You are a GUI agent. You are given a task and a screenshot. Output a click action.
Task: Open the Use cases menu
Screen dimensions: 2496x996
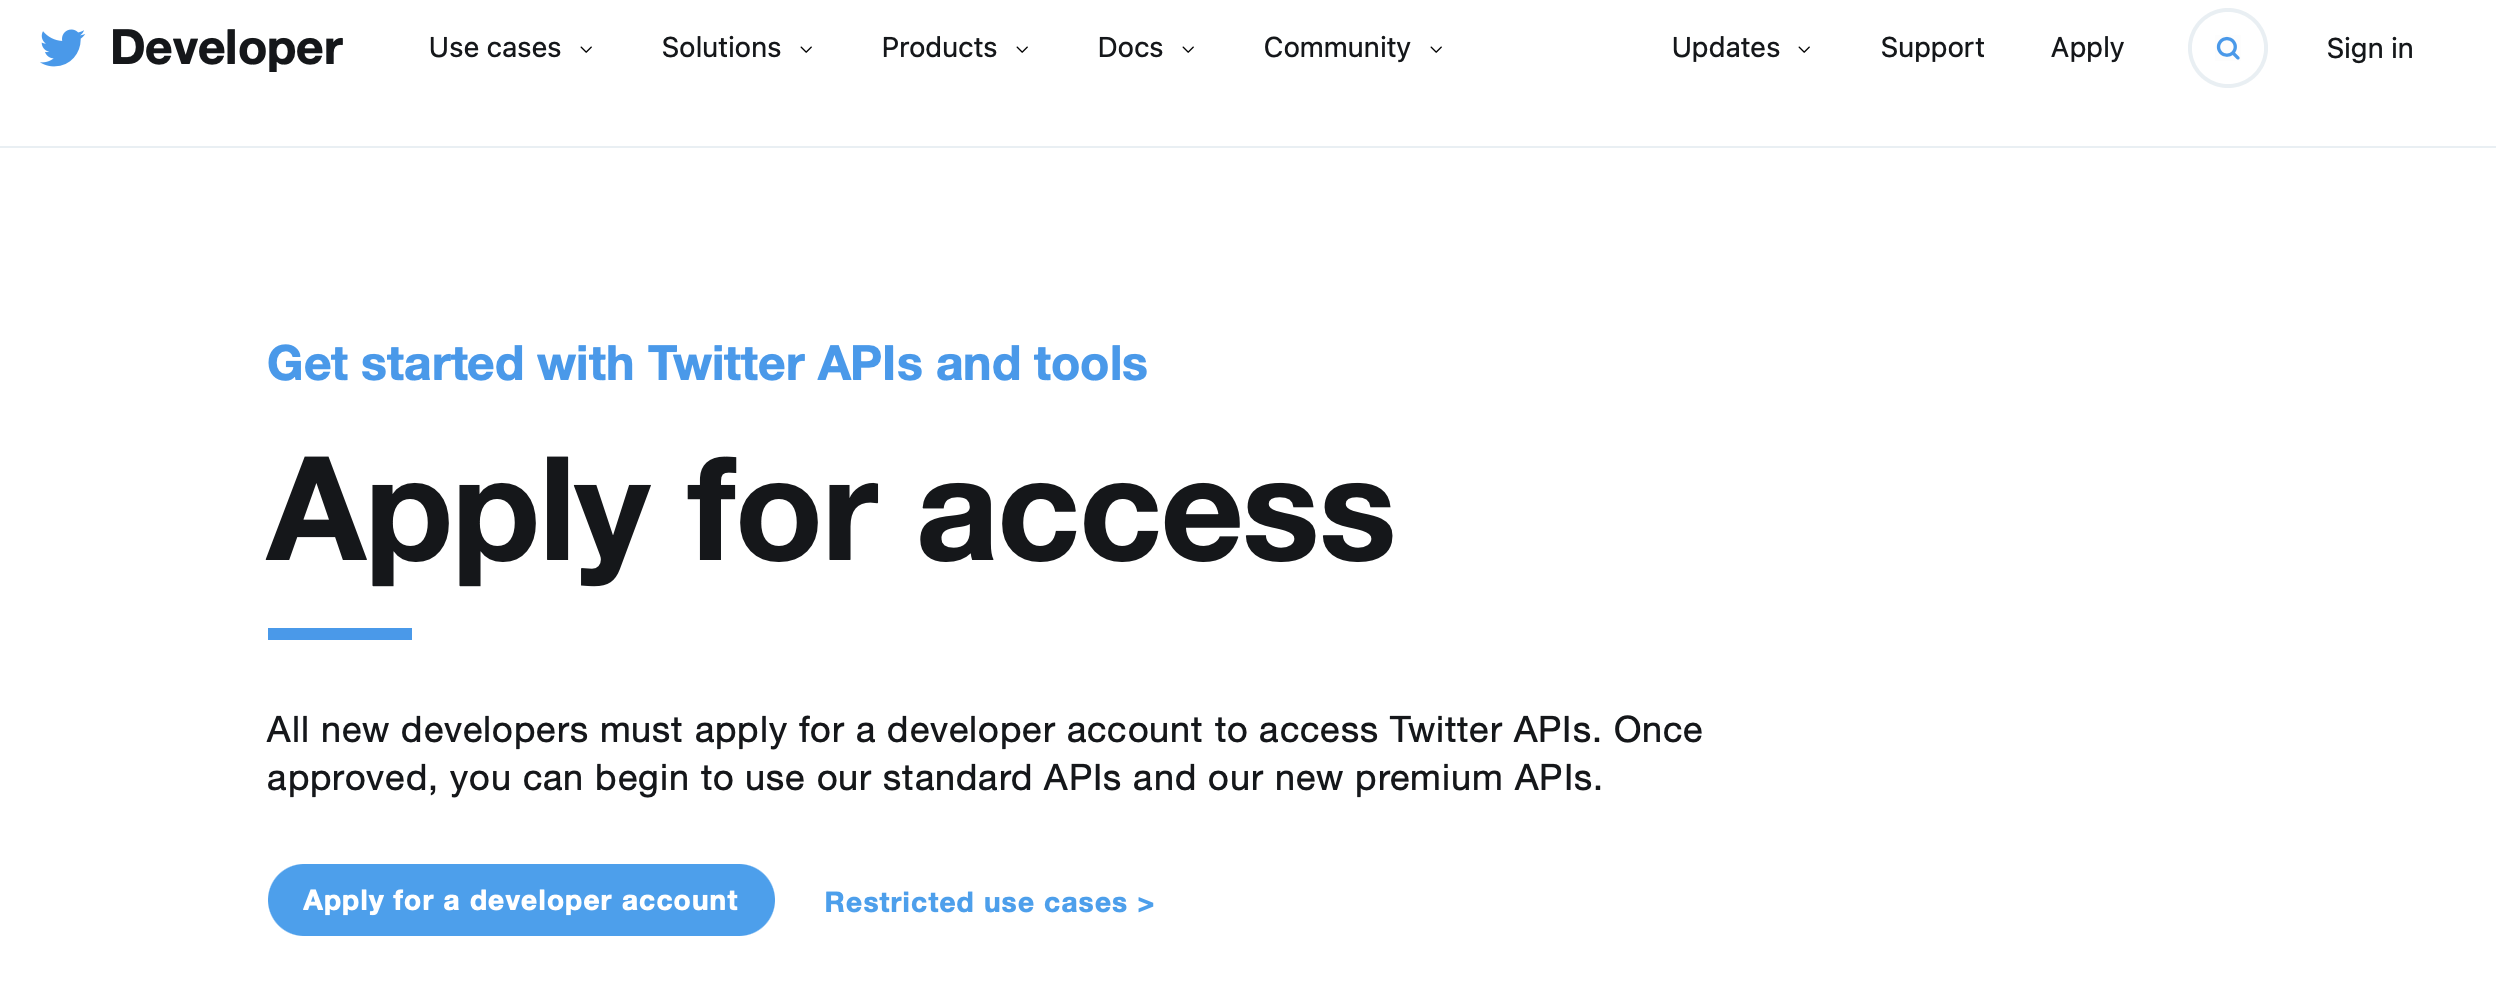(495, 48)
